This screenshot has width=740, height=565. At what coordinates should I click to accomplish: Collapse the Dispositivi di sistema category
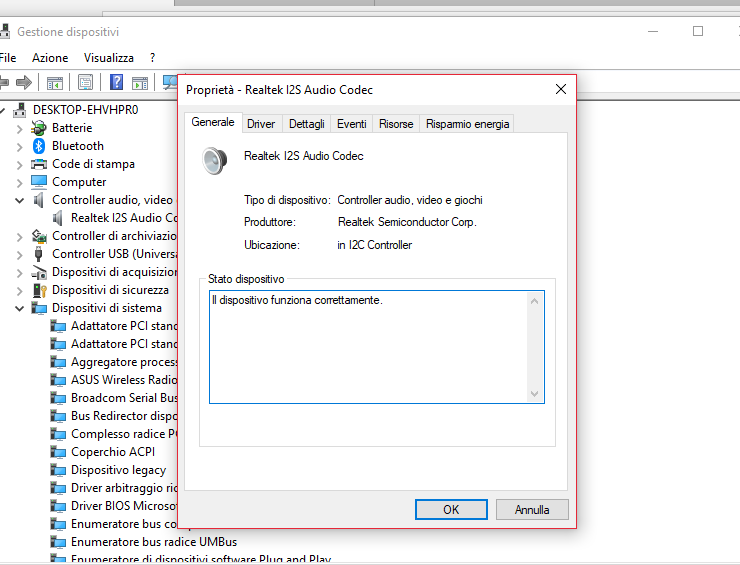pyautogui.click(x=19, y=308)
